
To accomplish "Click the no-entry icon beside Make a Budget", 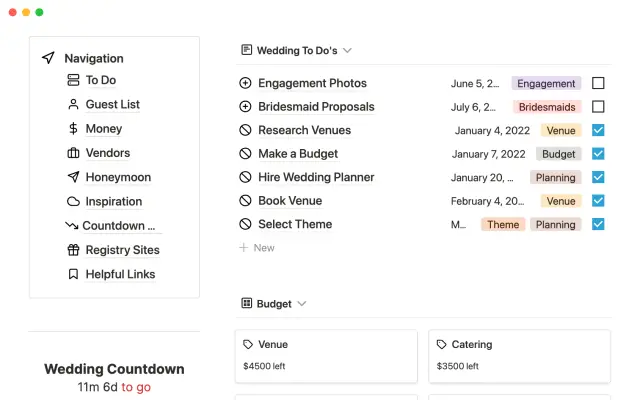I will pos(245,154).
